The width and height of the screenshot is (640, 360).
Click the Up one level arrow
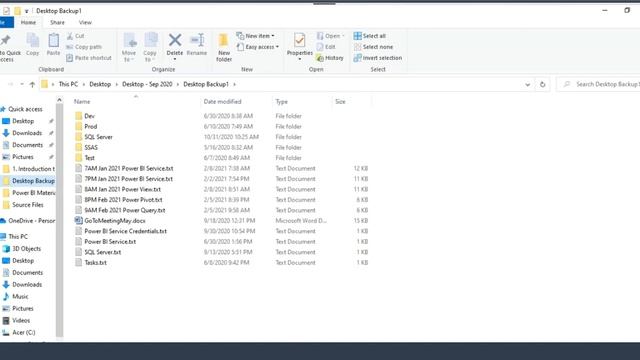tap(32, 84)
